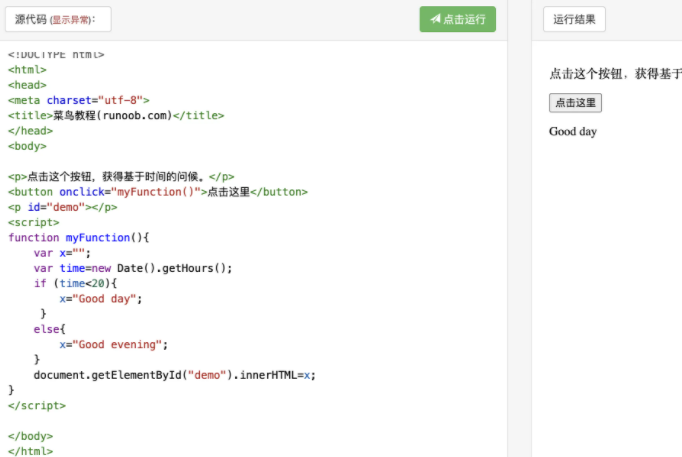Image resolution: width=682 pixels, height=457 pixels.
Task: Click the opening <body> tag line
Action: click(x=27, y=146)
